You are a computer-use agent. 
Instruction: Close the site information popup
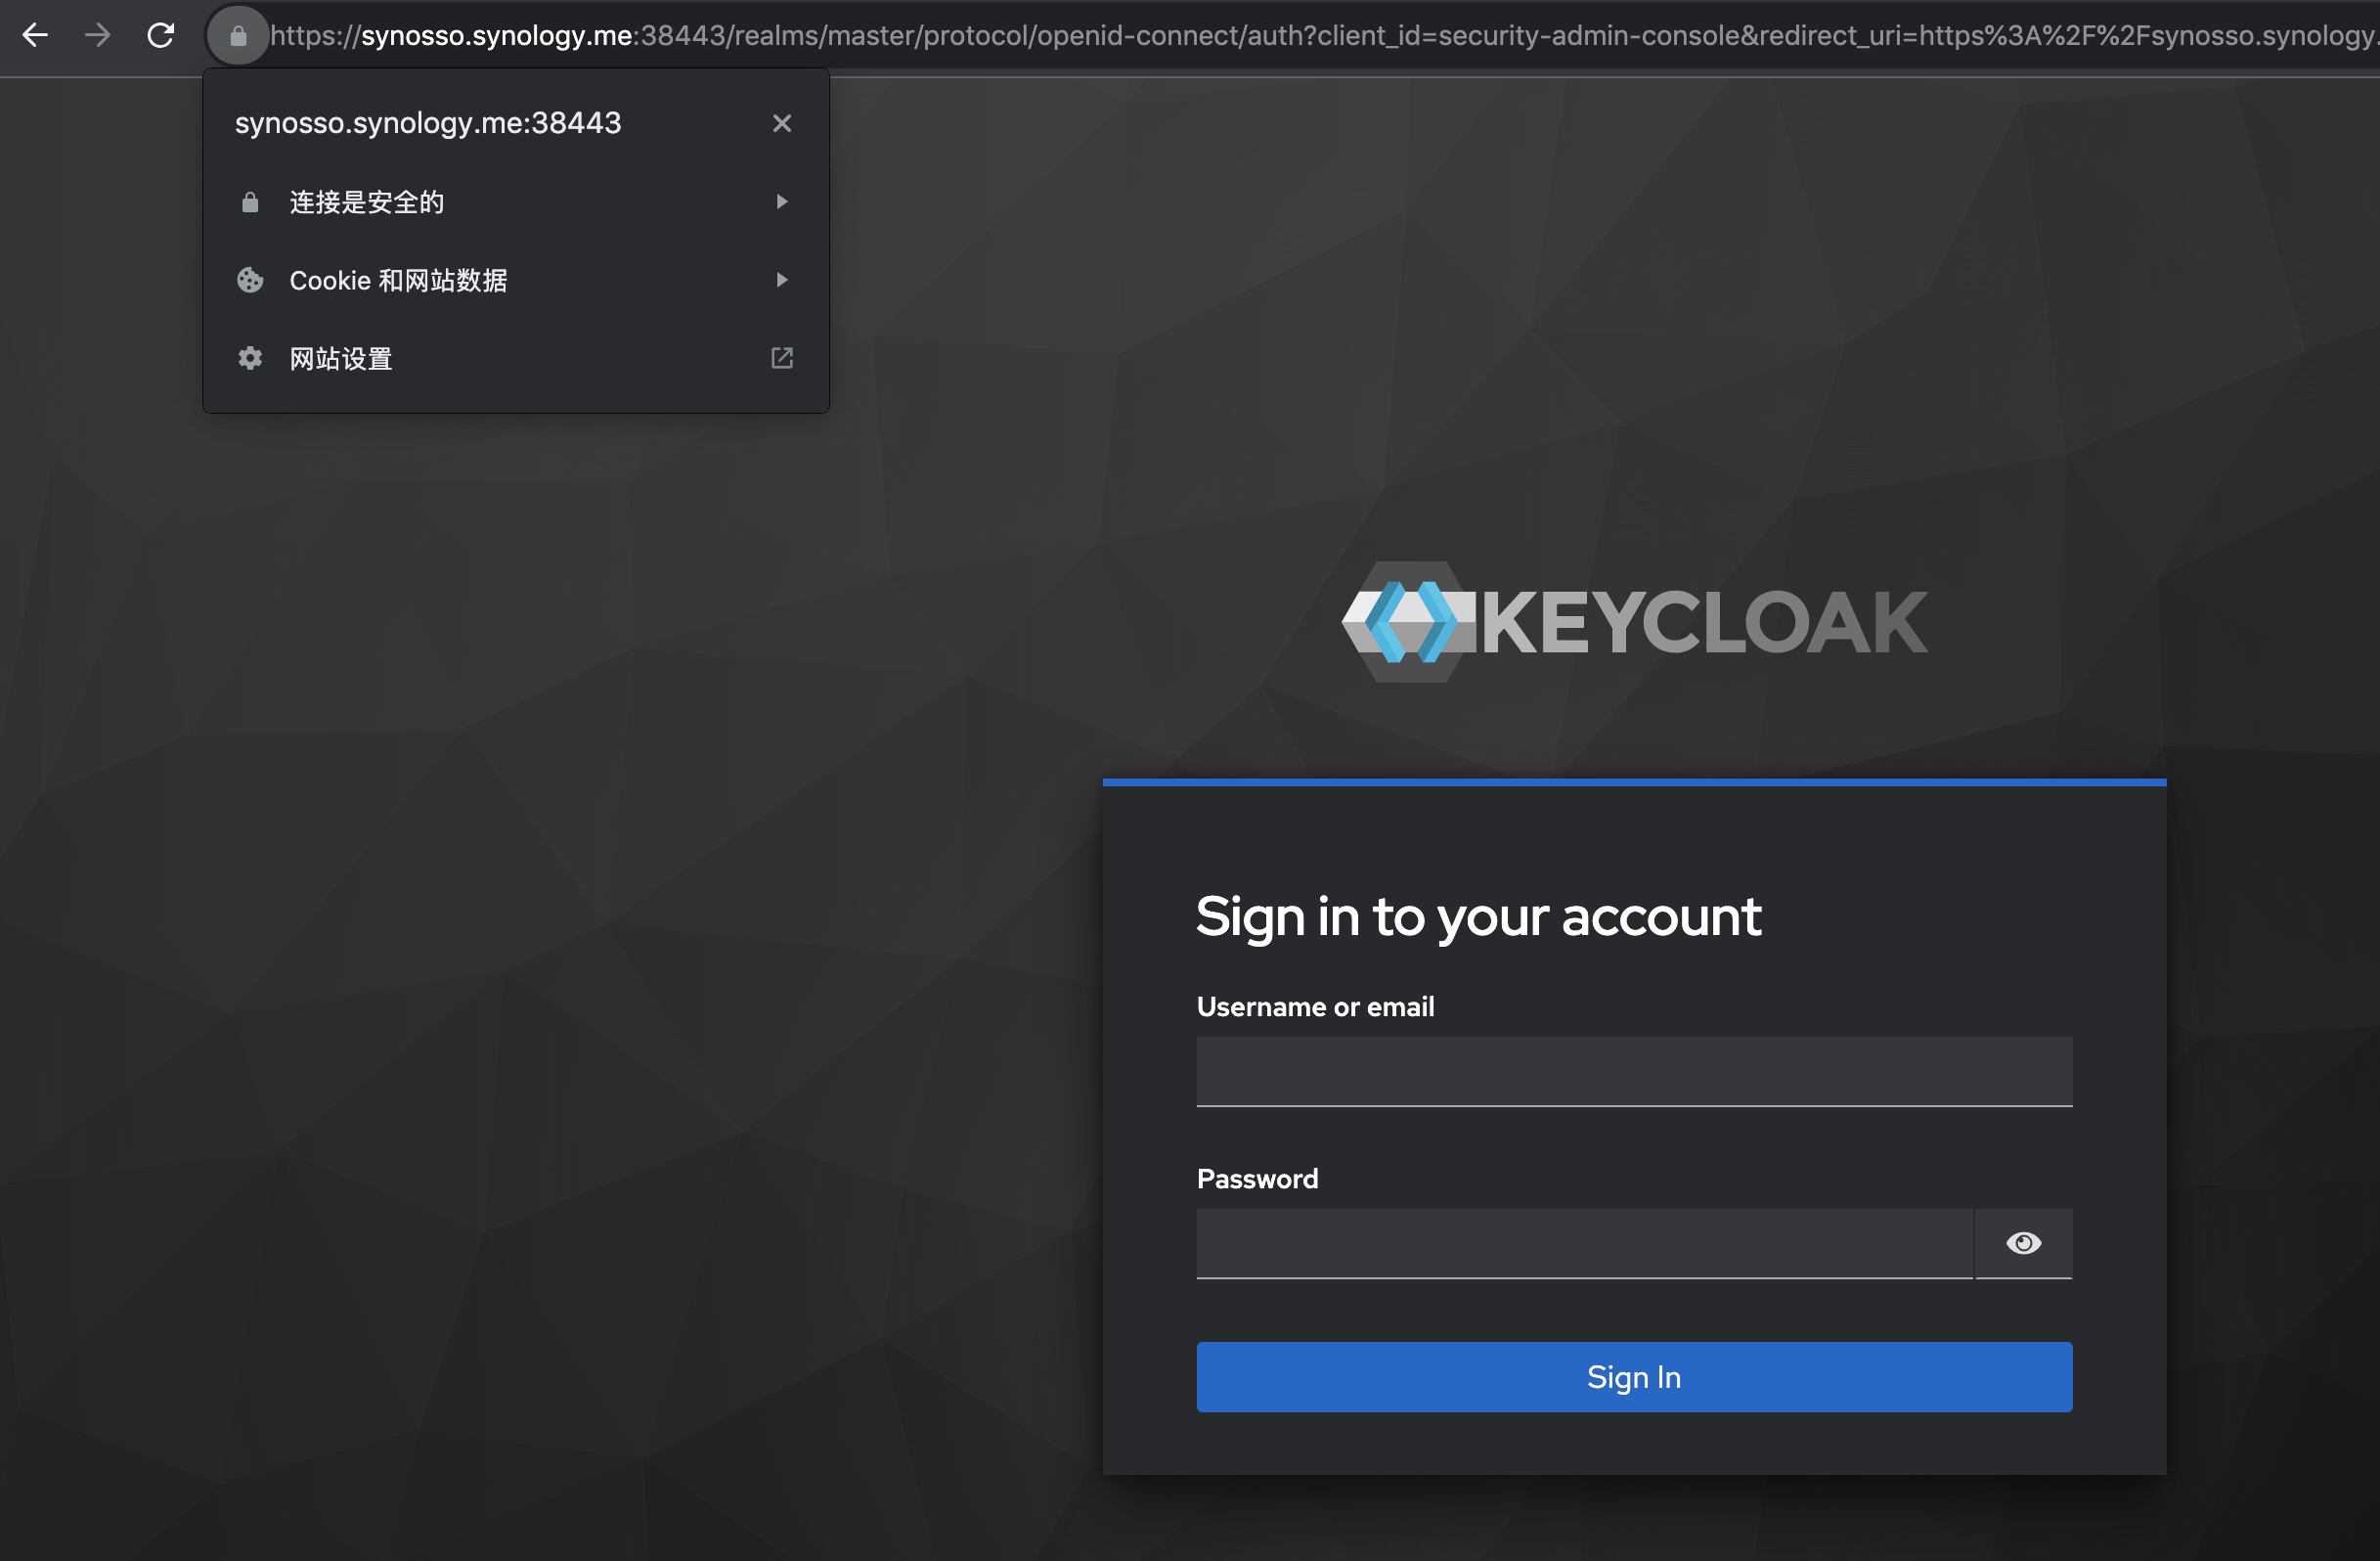pyautogui.click(x=782, y=123)
